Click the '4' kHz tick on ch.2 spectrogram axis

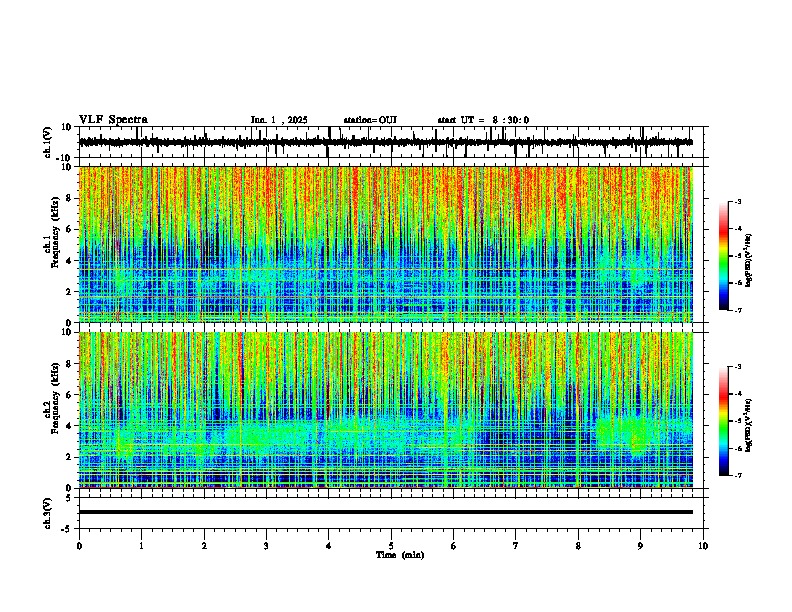click(70, 426)
